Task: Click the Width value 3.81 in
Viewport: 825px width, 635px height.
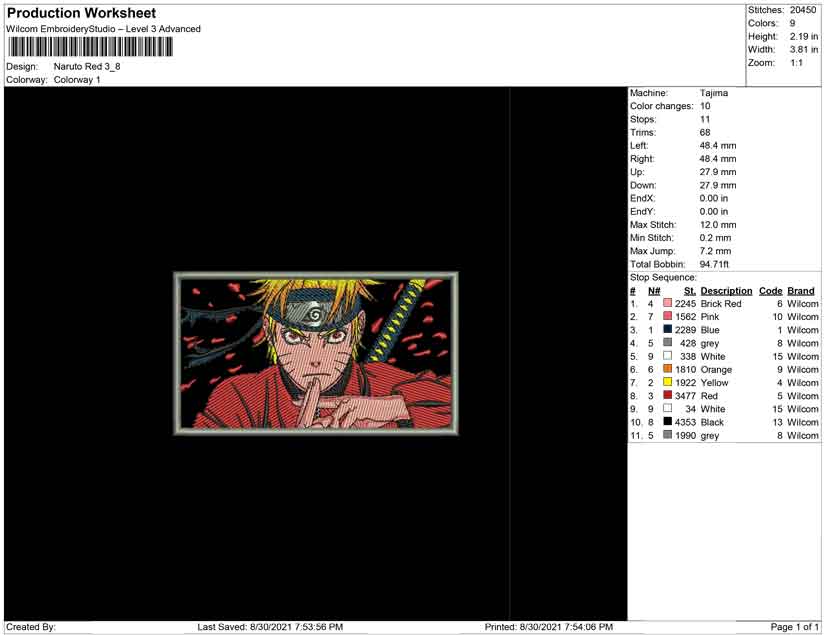Action: [803, 49]
